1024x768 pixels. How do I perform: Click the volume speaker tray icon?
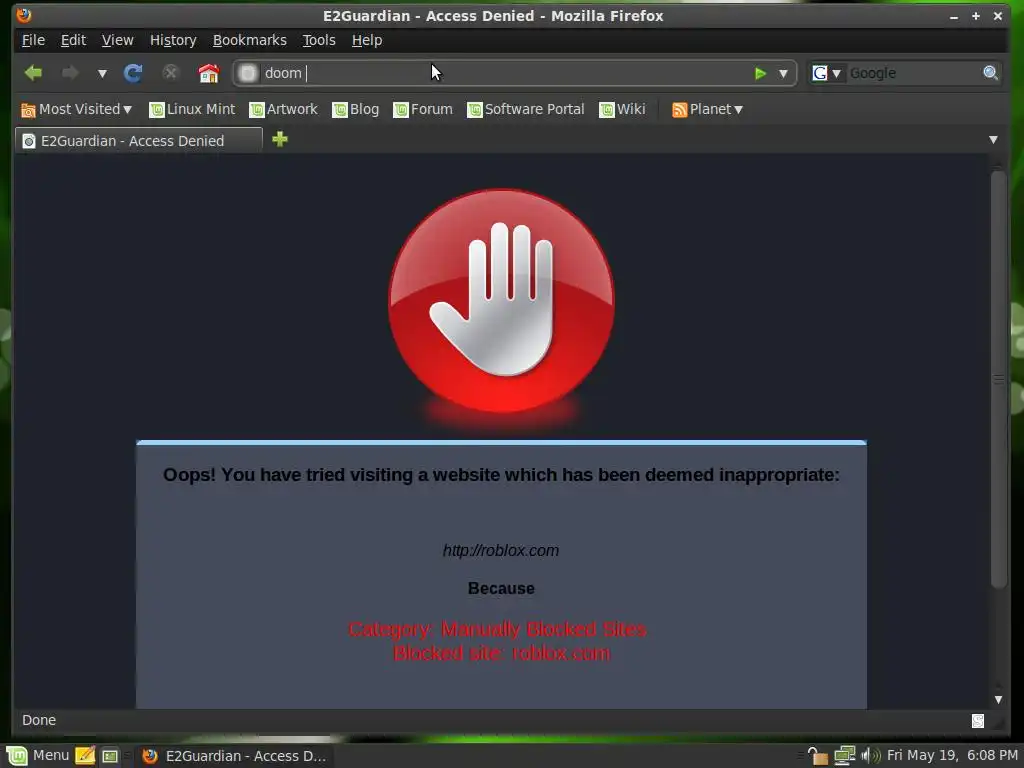click(871, 756)
